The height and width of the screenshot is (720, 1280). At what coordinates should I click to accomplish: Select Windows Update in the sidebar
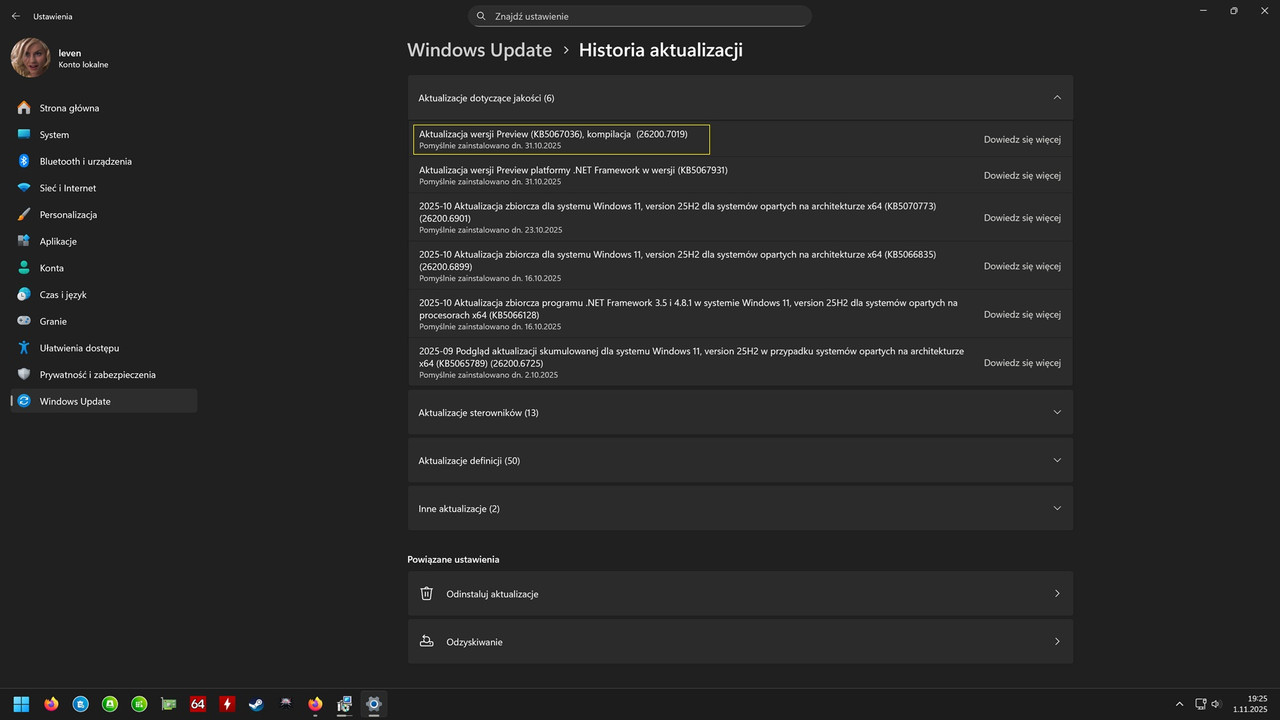click(x=104, y=401)
